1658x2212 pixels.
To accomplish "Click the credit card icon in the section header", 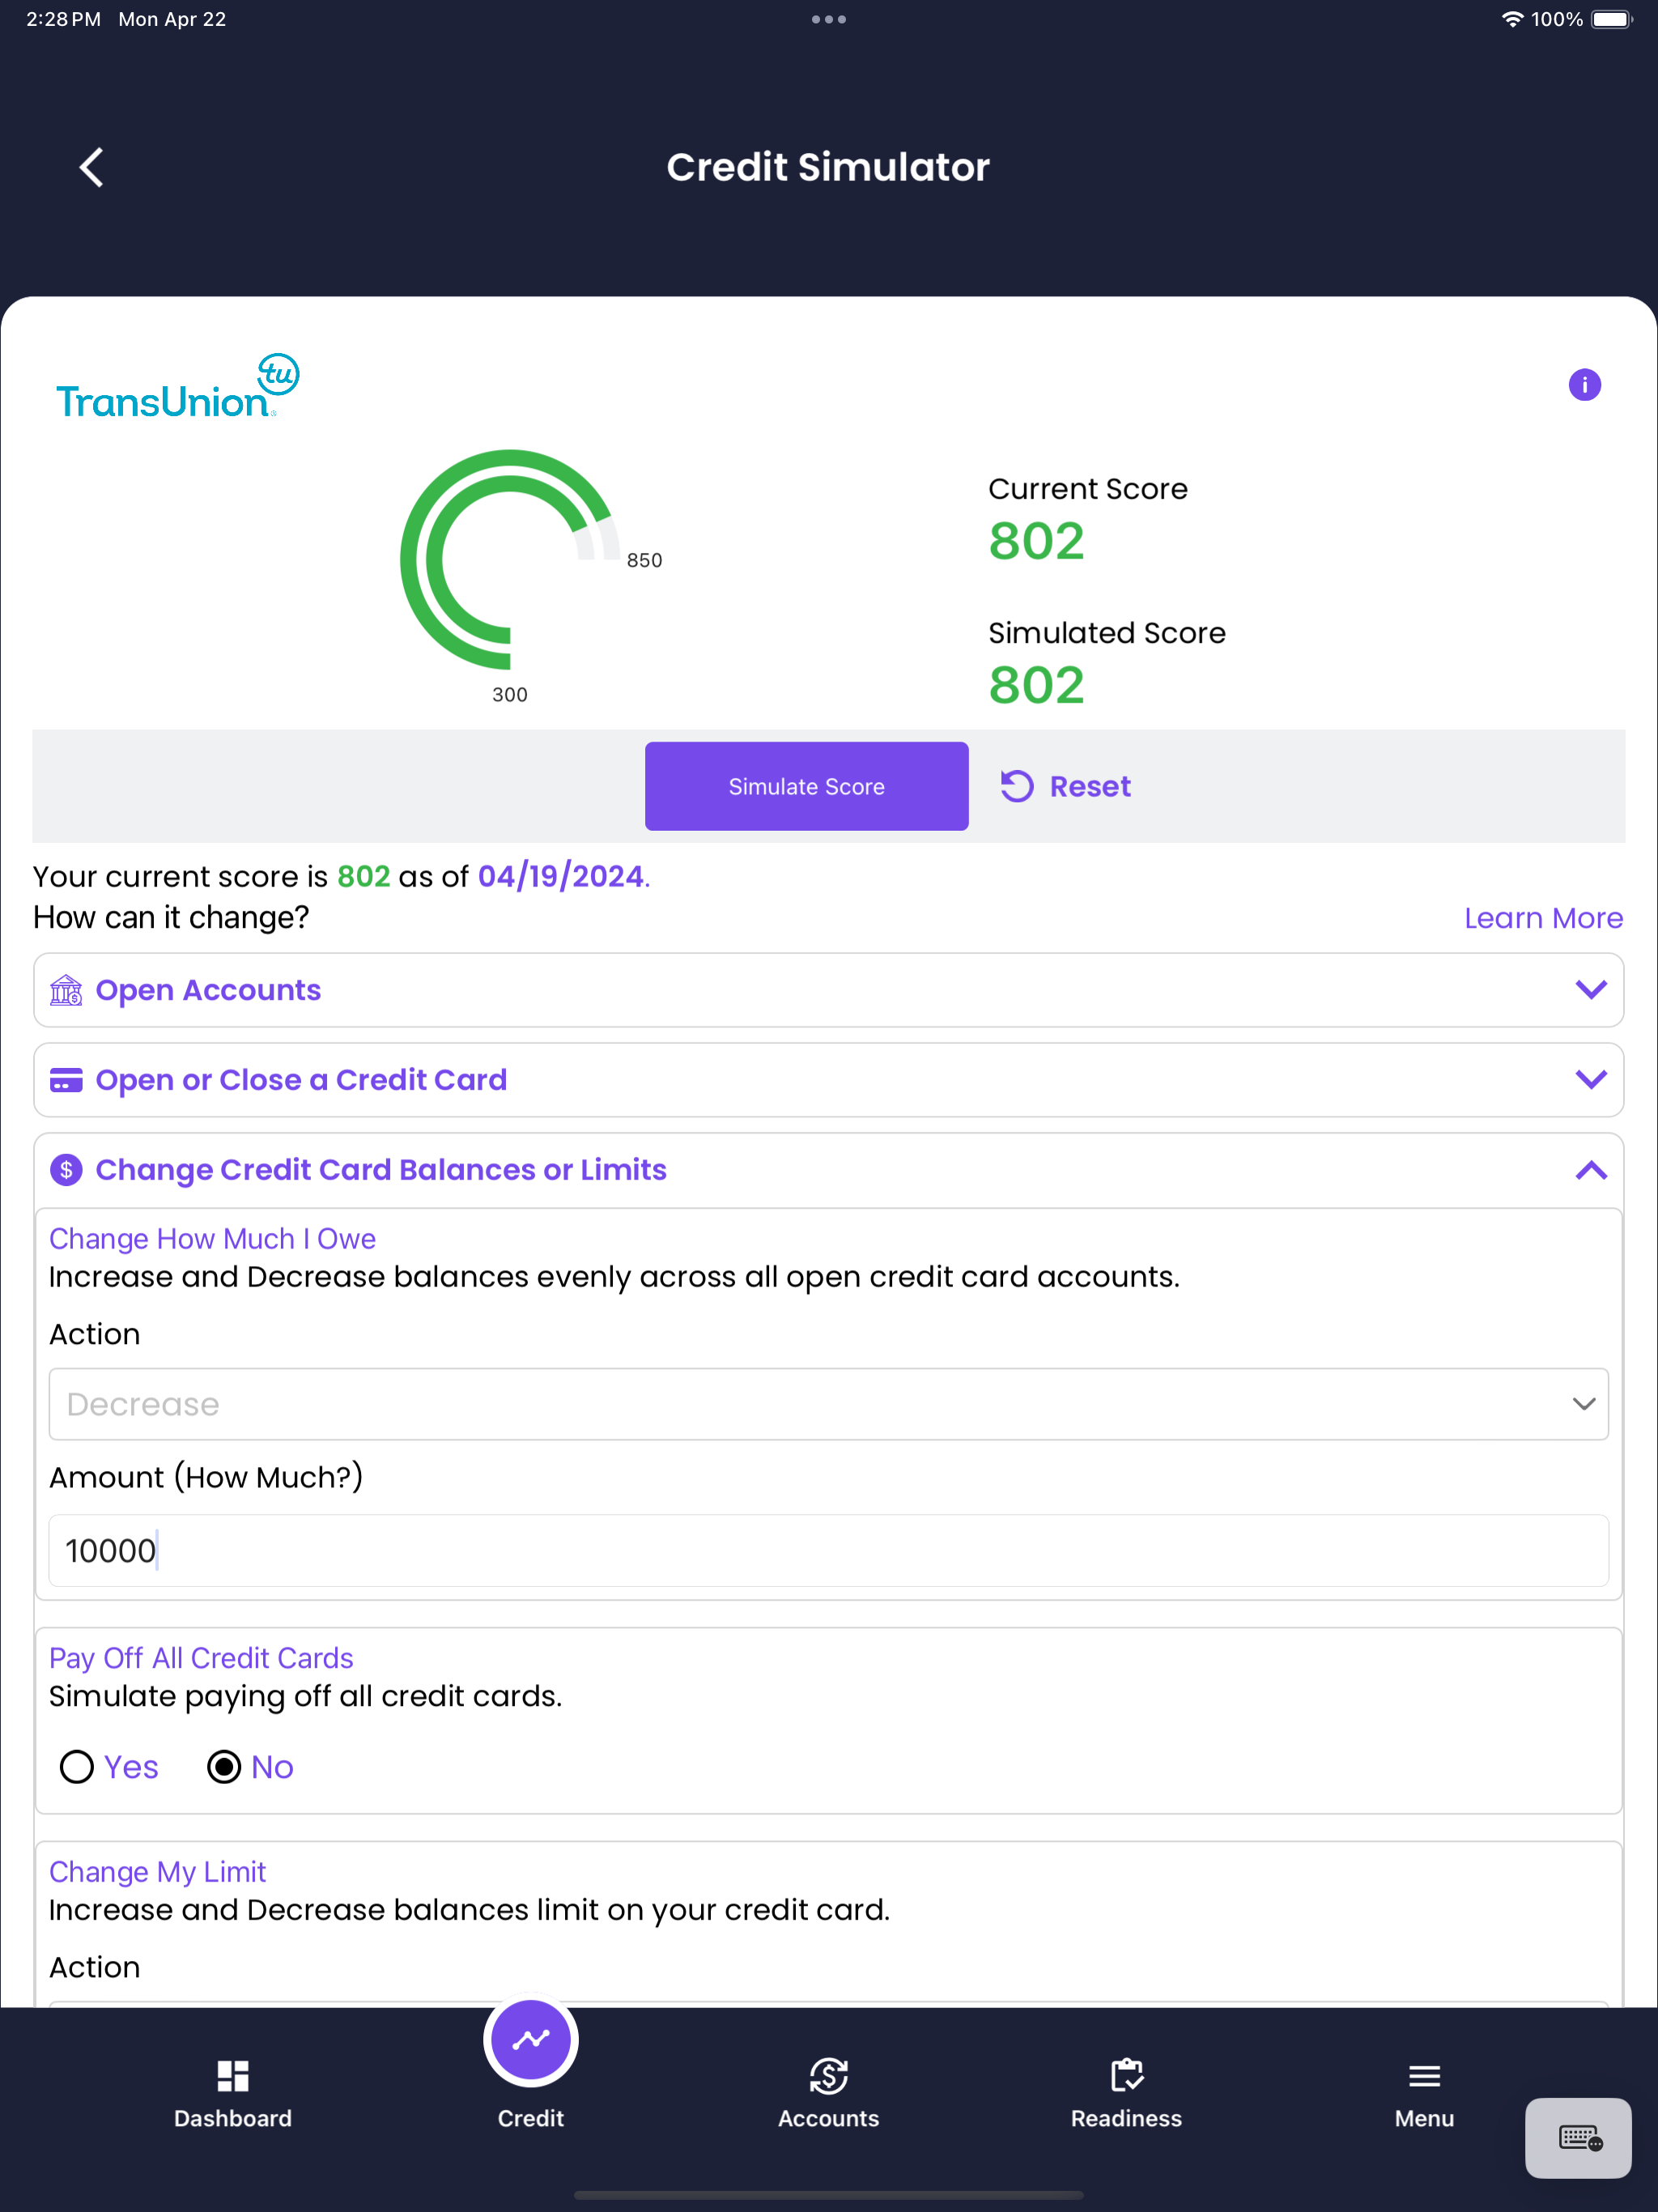I will (66, 1080).
